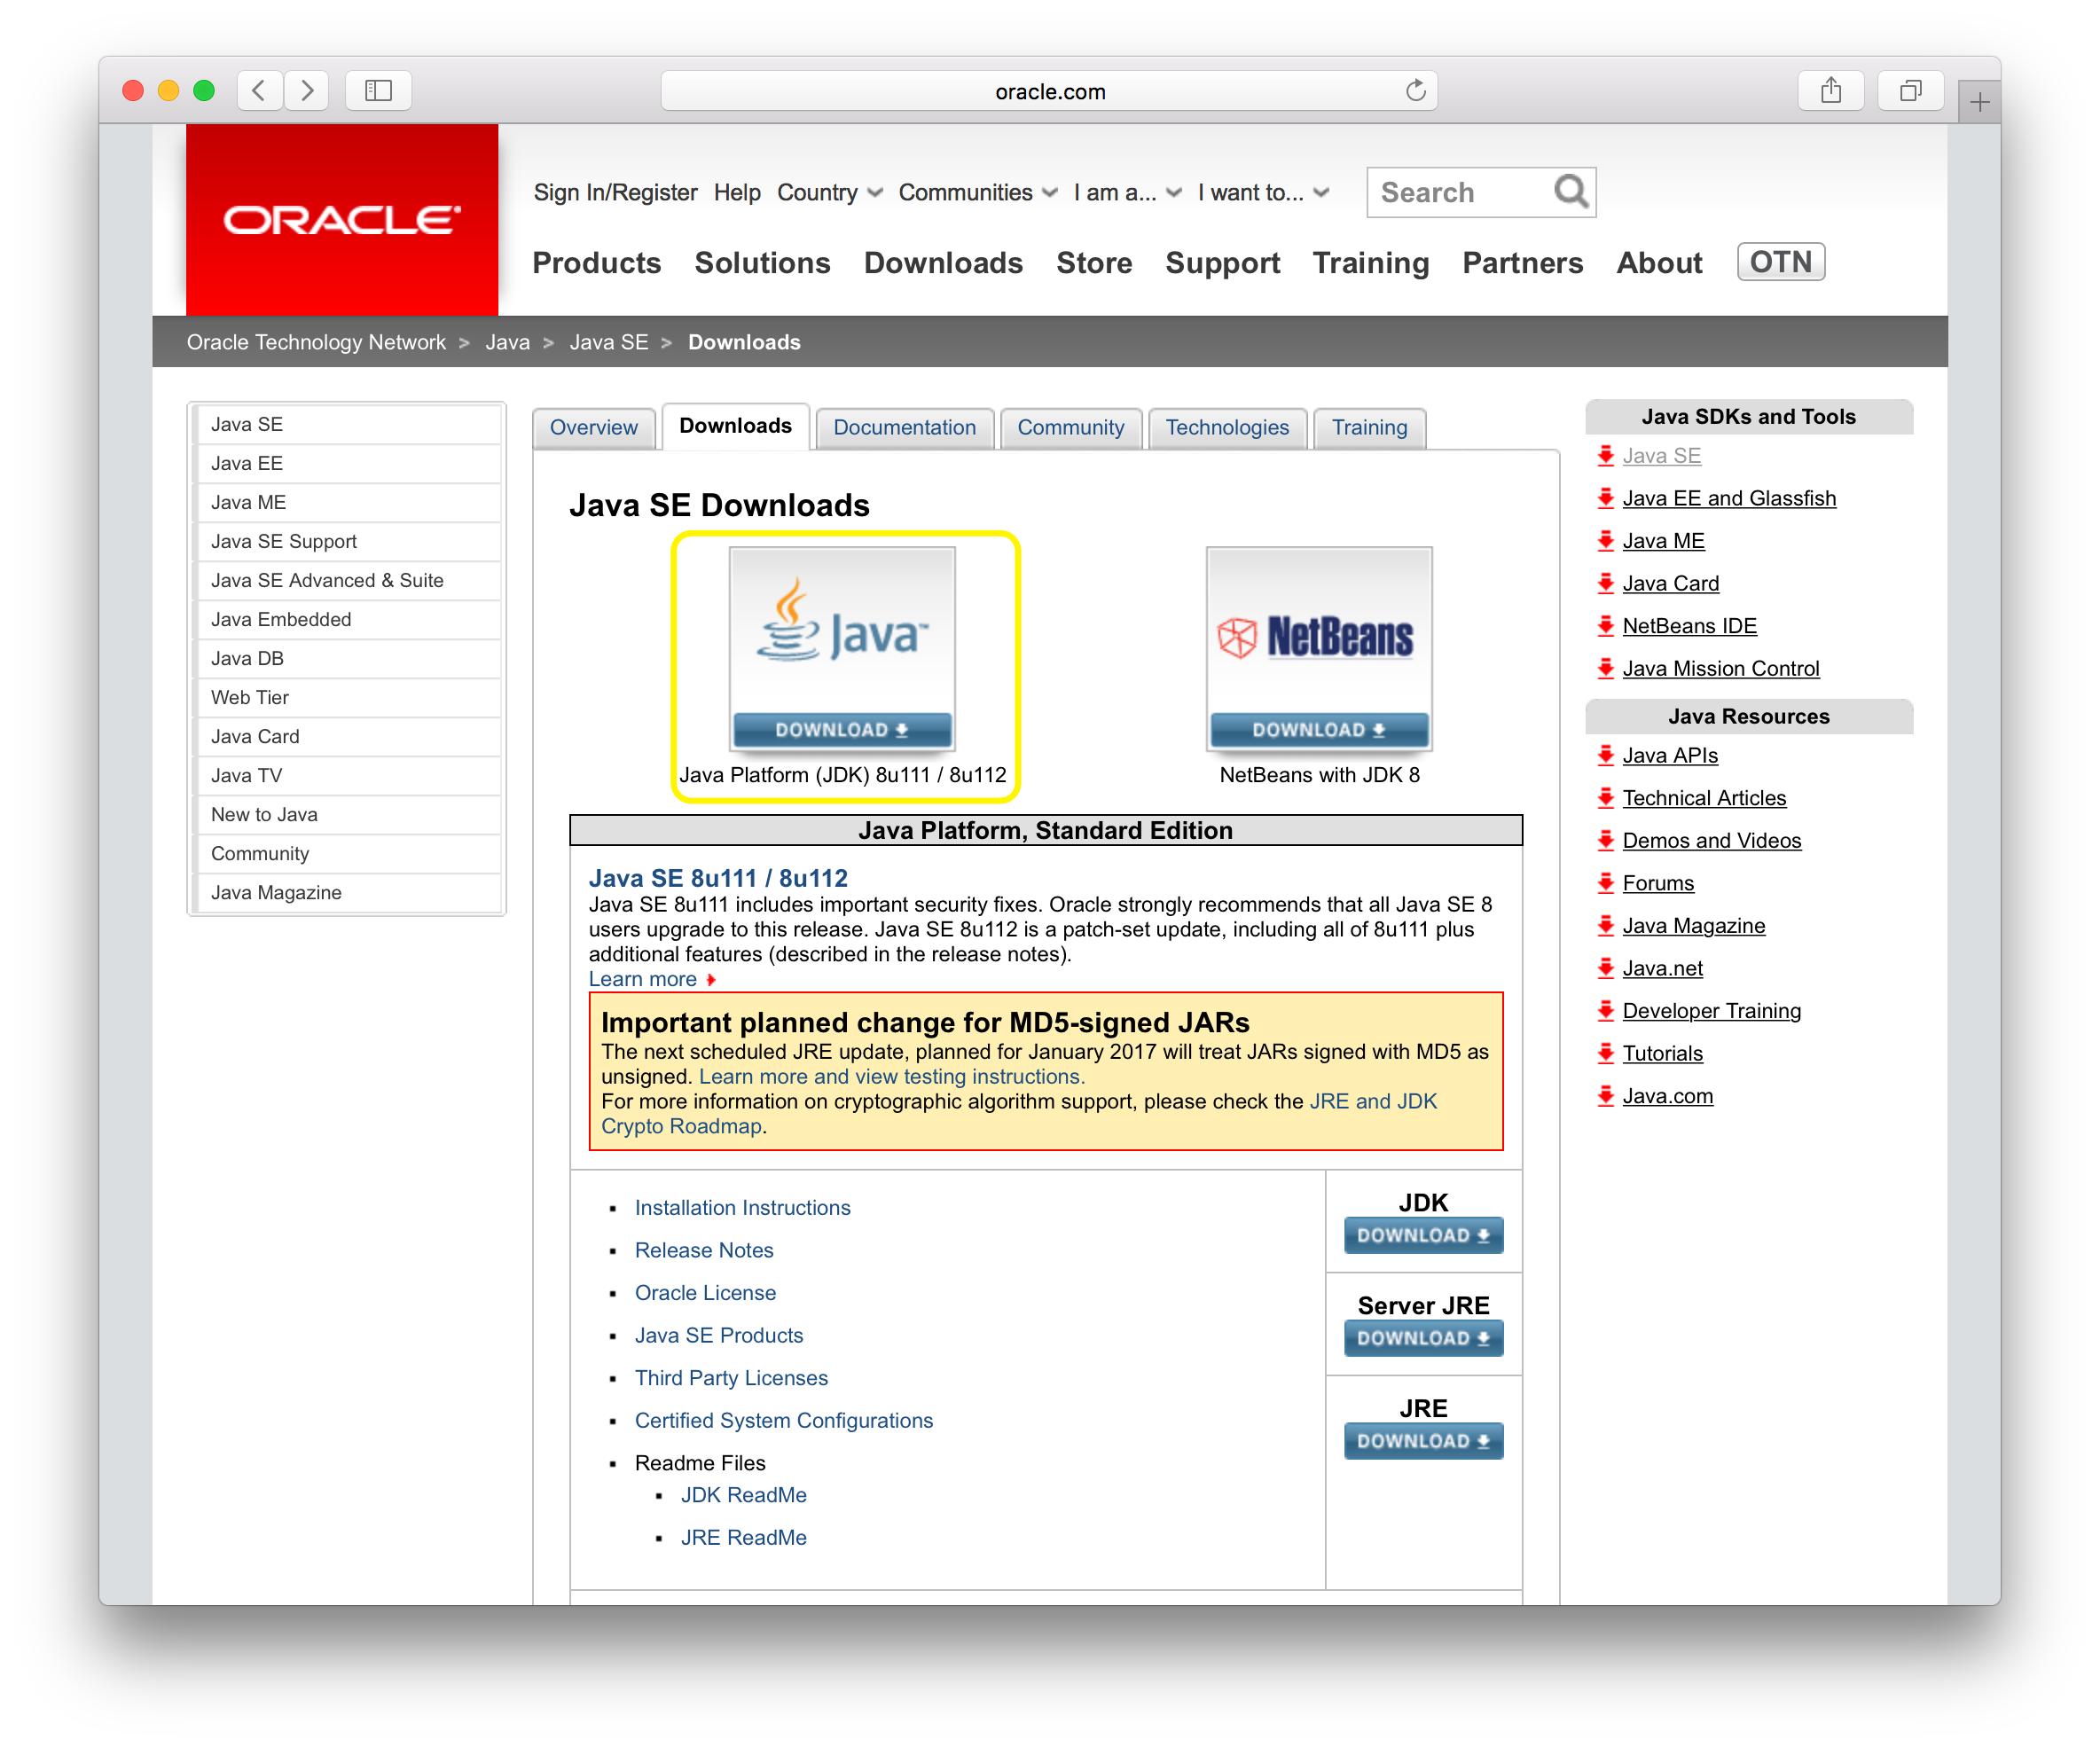Click the Java Platform download image
2100x1747 pixels.
[842, 648]
